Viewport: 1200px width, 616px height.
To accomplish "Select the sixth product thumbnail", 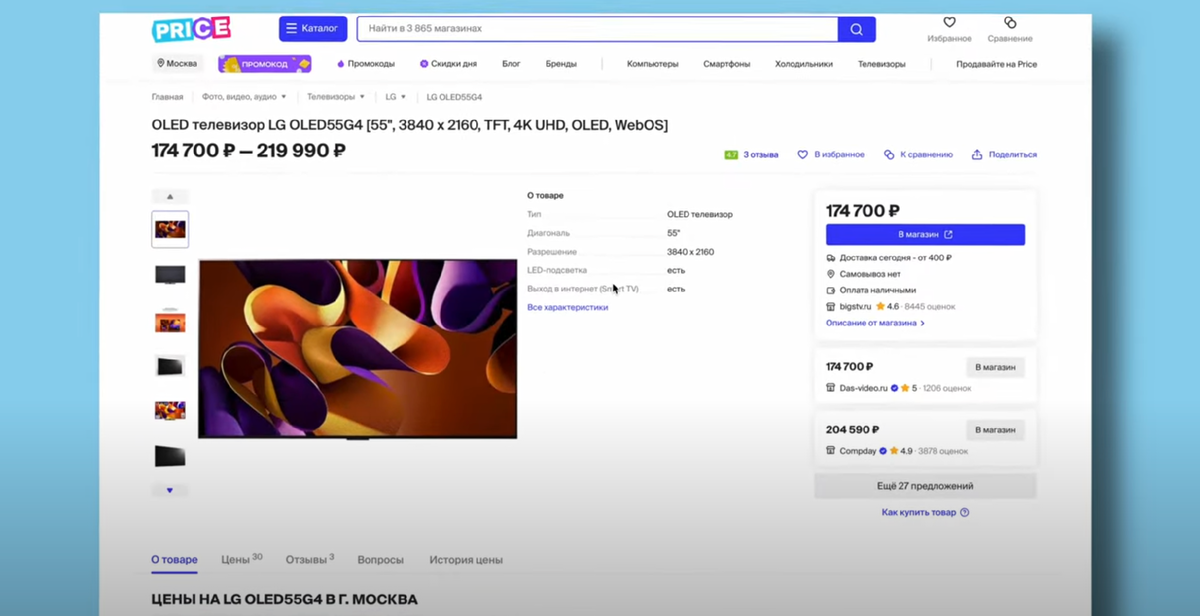I will point(170,455).
